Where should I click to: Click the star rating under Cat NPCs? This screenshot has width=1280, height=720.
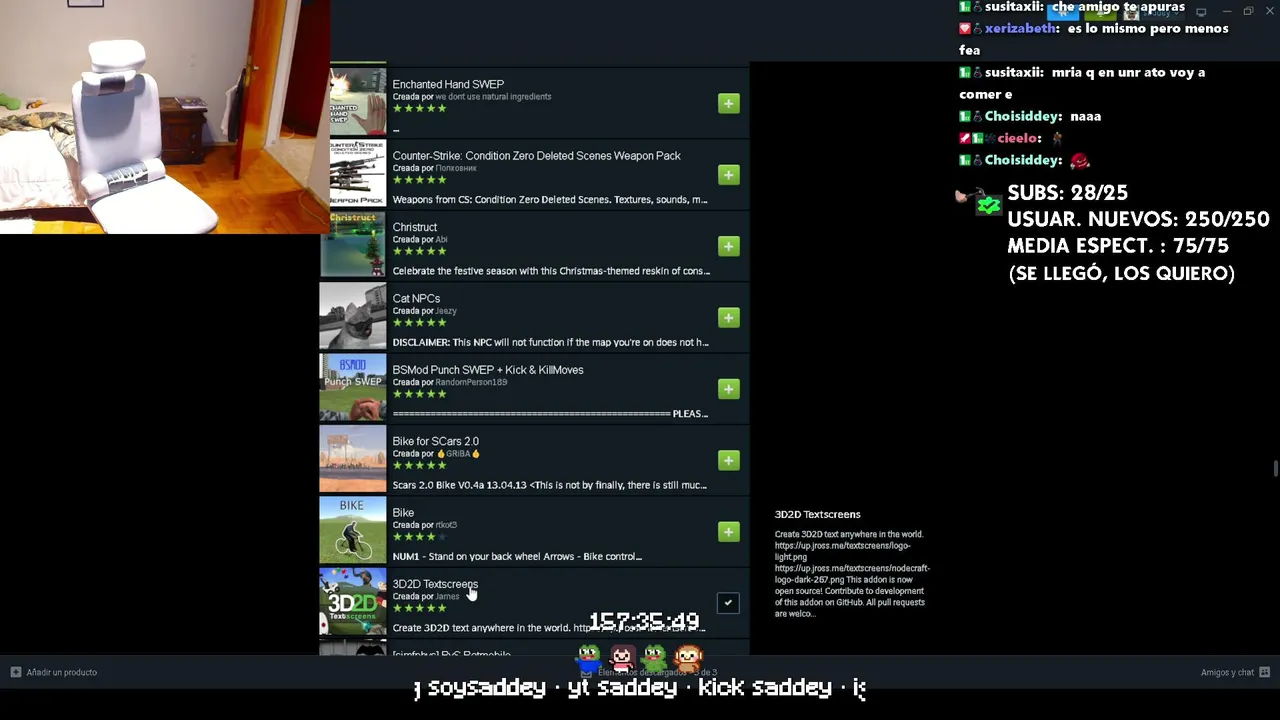tap(420, 322)
